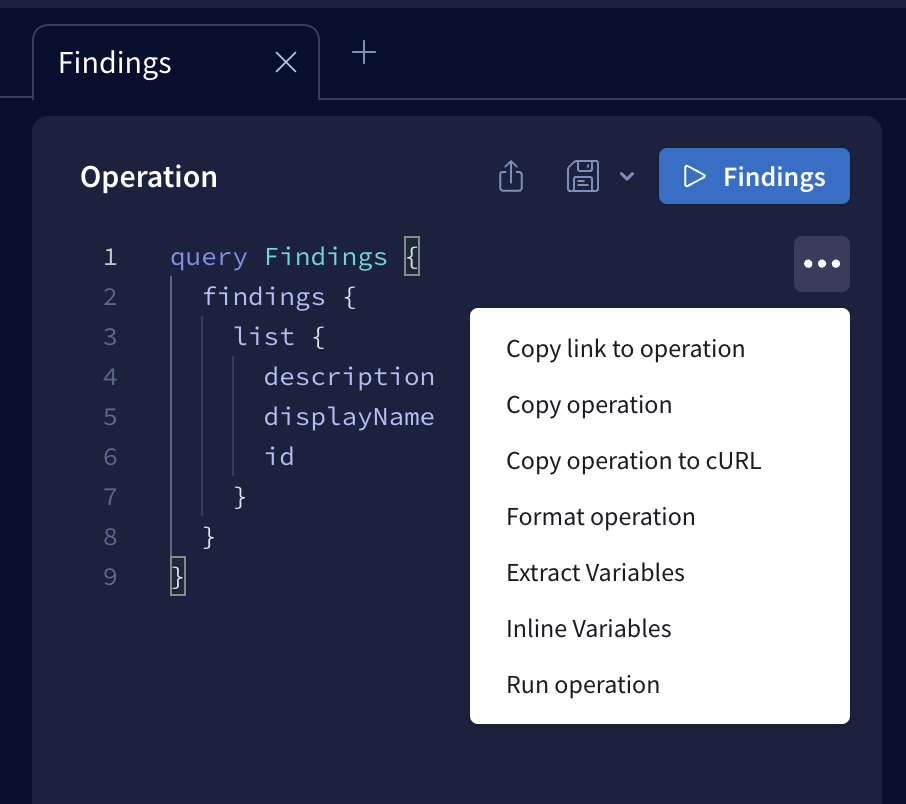Select Copy operation menu entry

click(x=659, y=405)
